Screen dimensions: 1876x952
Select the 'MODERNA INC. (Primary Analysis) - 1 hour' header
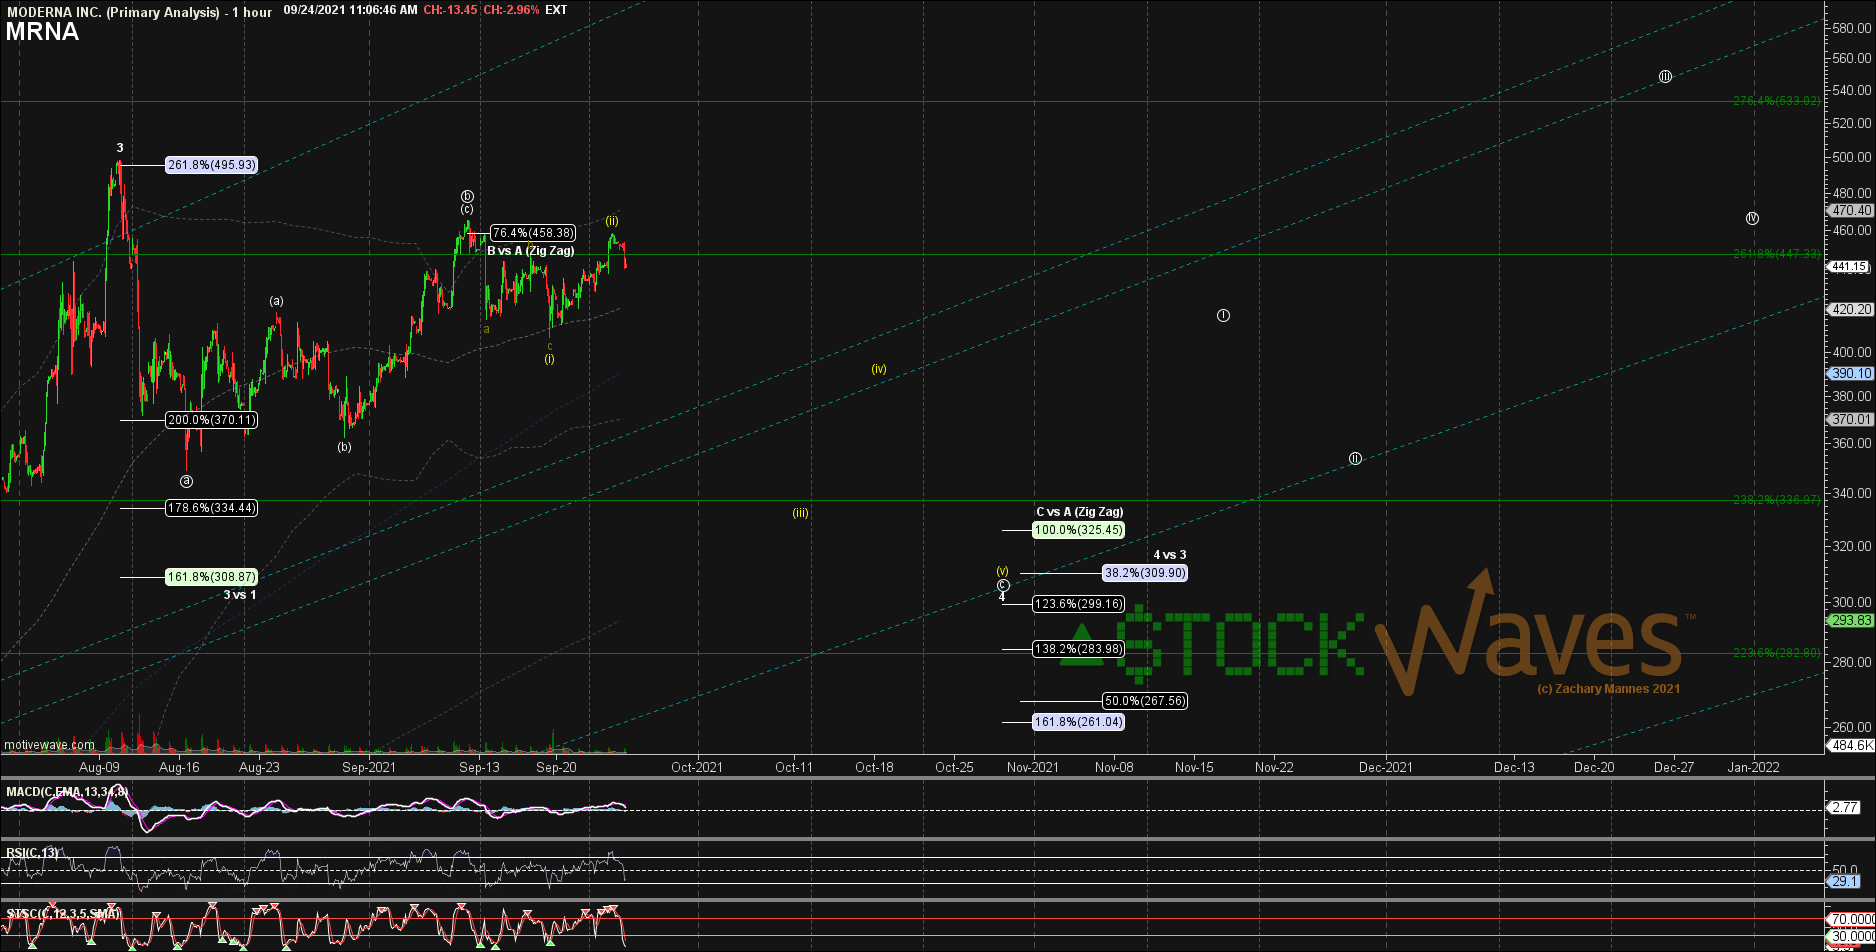(x=138, y=11)
